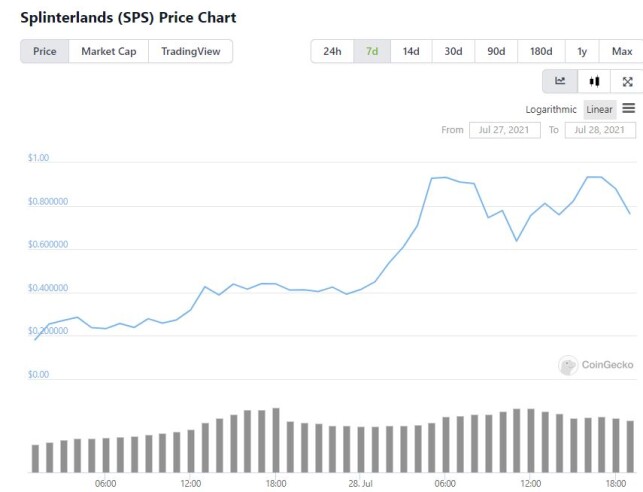Switch to the Market Cap tab
Screen dimensions: 643x492
[x=109, y=51]
